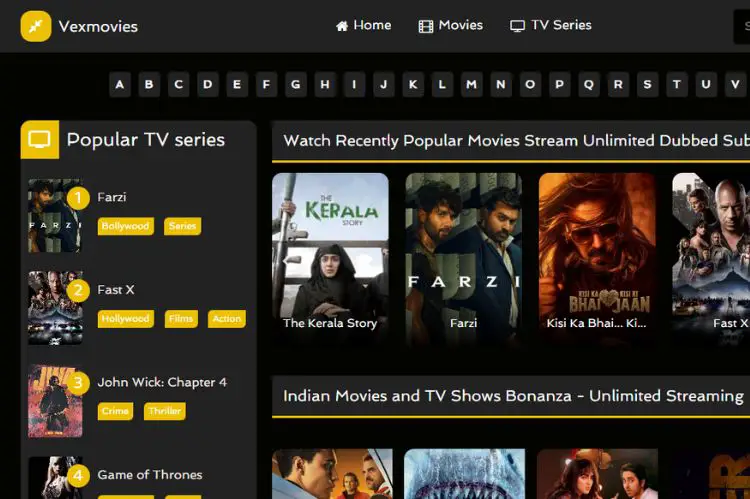Open the Vexmovies brand name link
Viewport: 750px width, 499px height.
pyautogui.click(x=98, y=26)
